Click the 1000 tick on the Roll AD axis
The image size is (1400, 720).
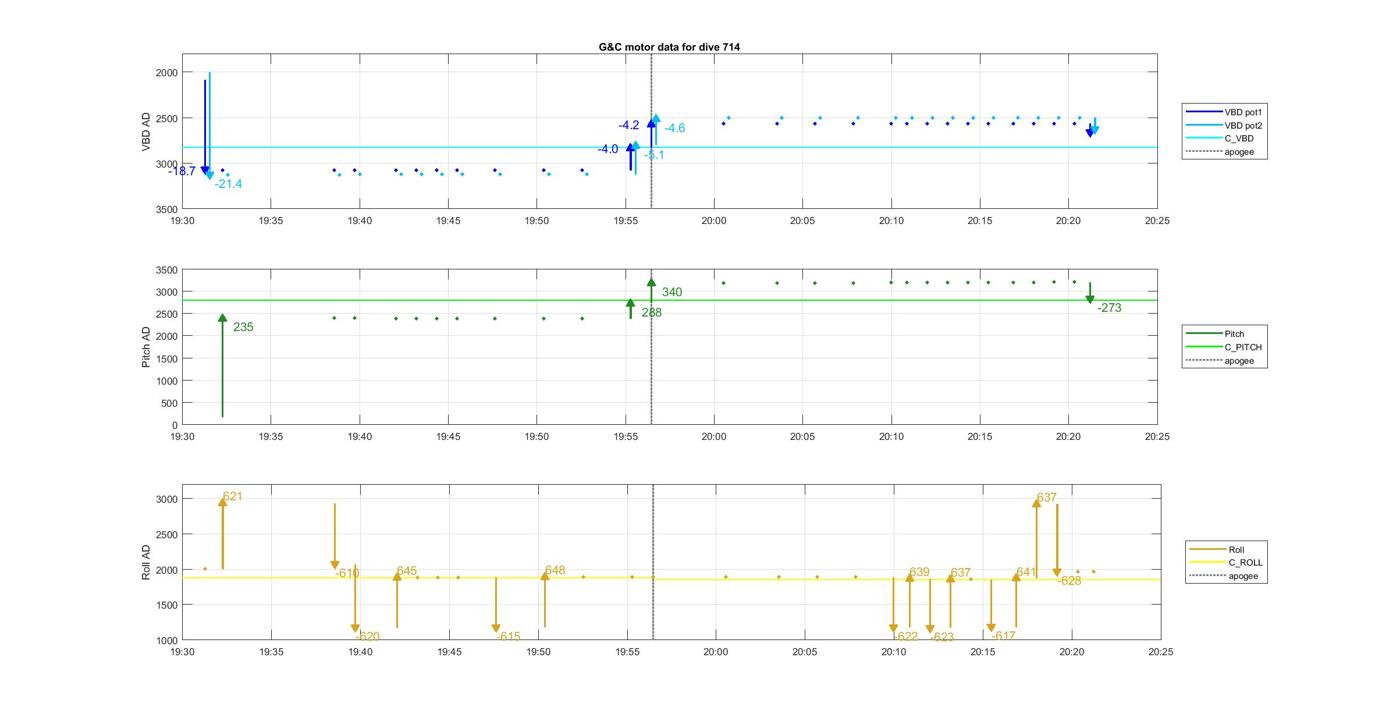click(x=166, y=641)
